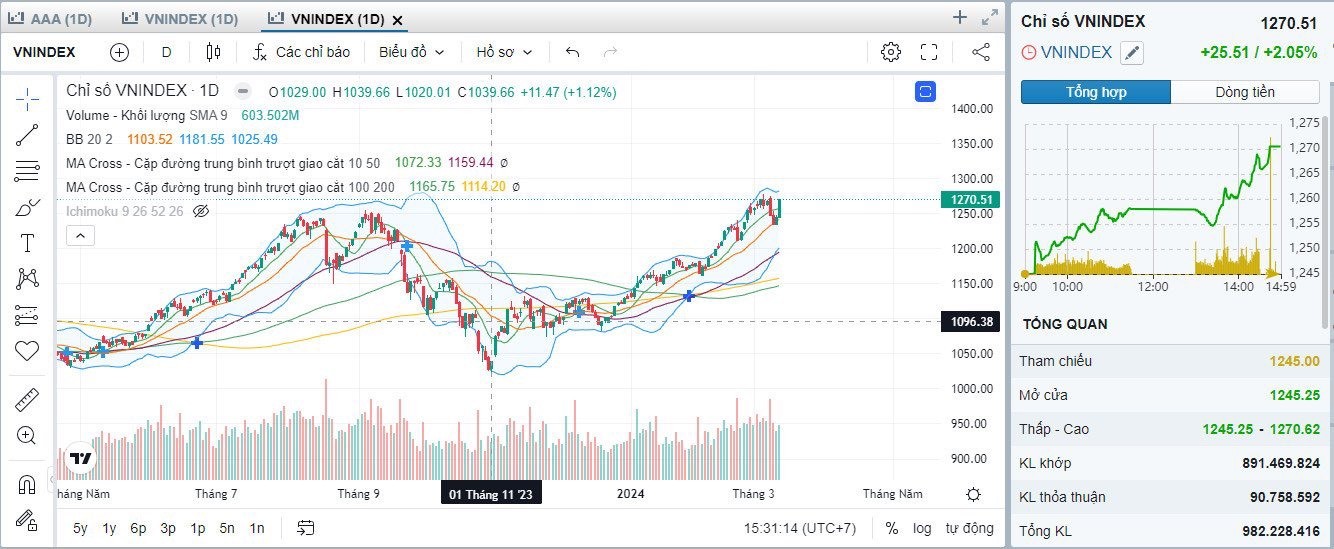This screenshot has width=1334, height=549.
Task: Toggle the Ichimoku indicator visibility eye
Action: click(200, 211)
